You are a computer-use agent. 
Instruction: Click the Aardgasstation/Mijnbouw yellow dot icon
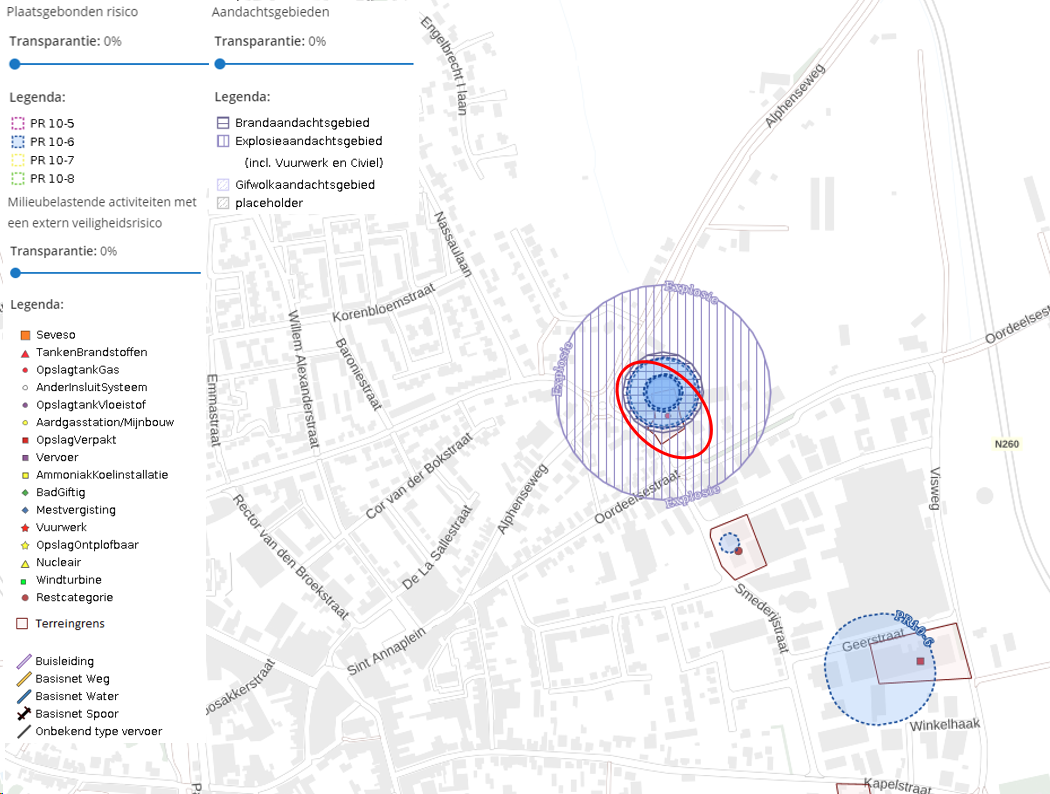25,422
